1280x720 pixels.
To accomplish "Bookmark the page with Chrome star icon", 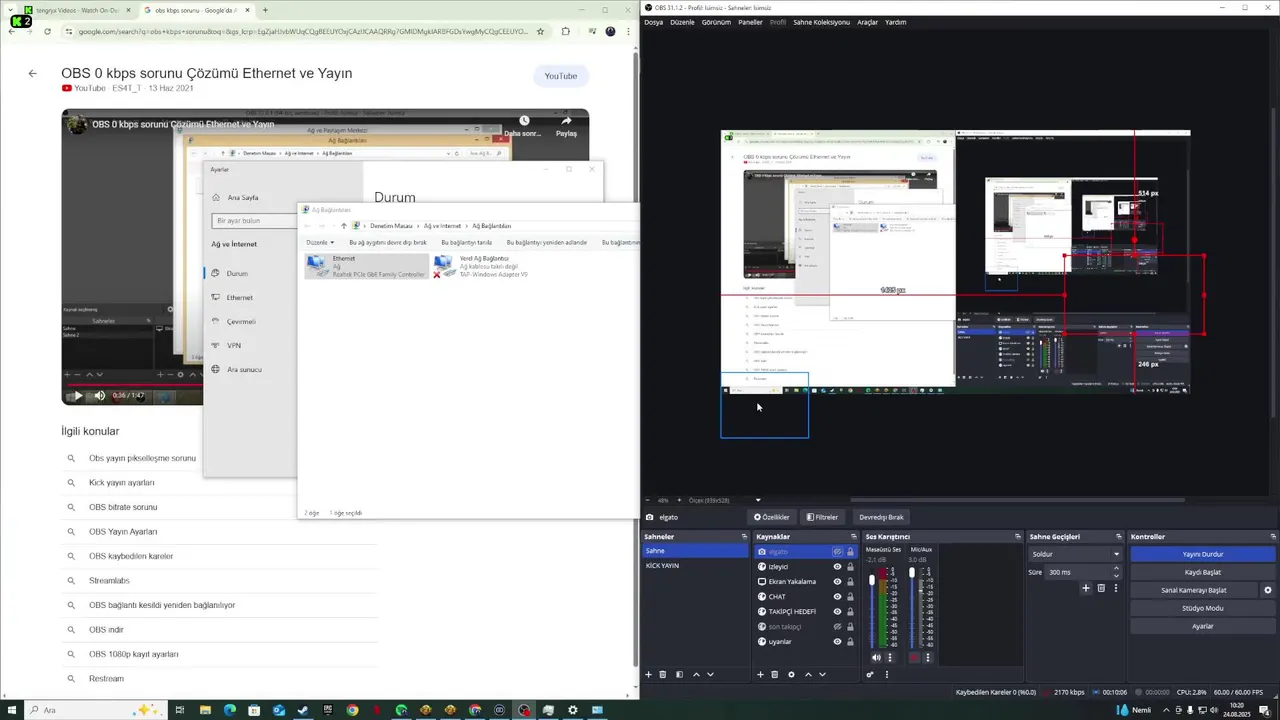I will [540, 31].
